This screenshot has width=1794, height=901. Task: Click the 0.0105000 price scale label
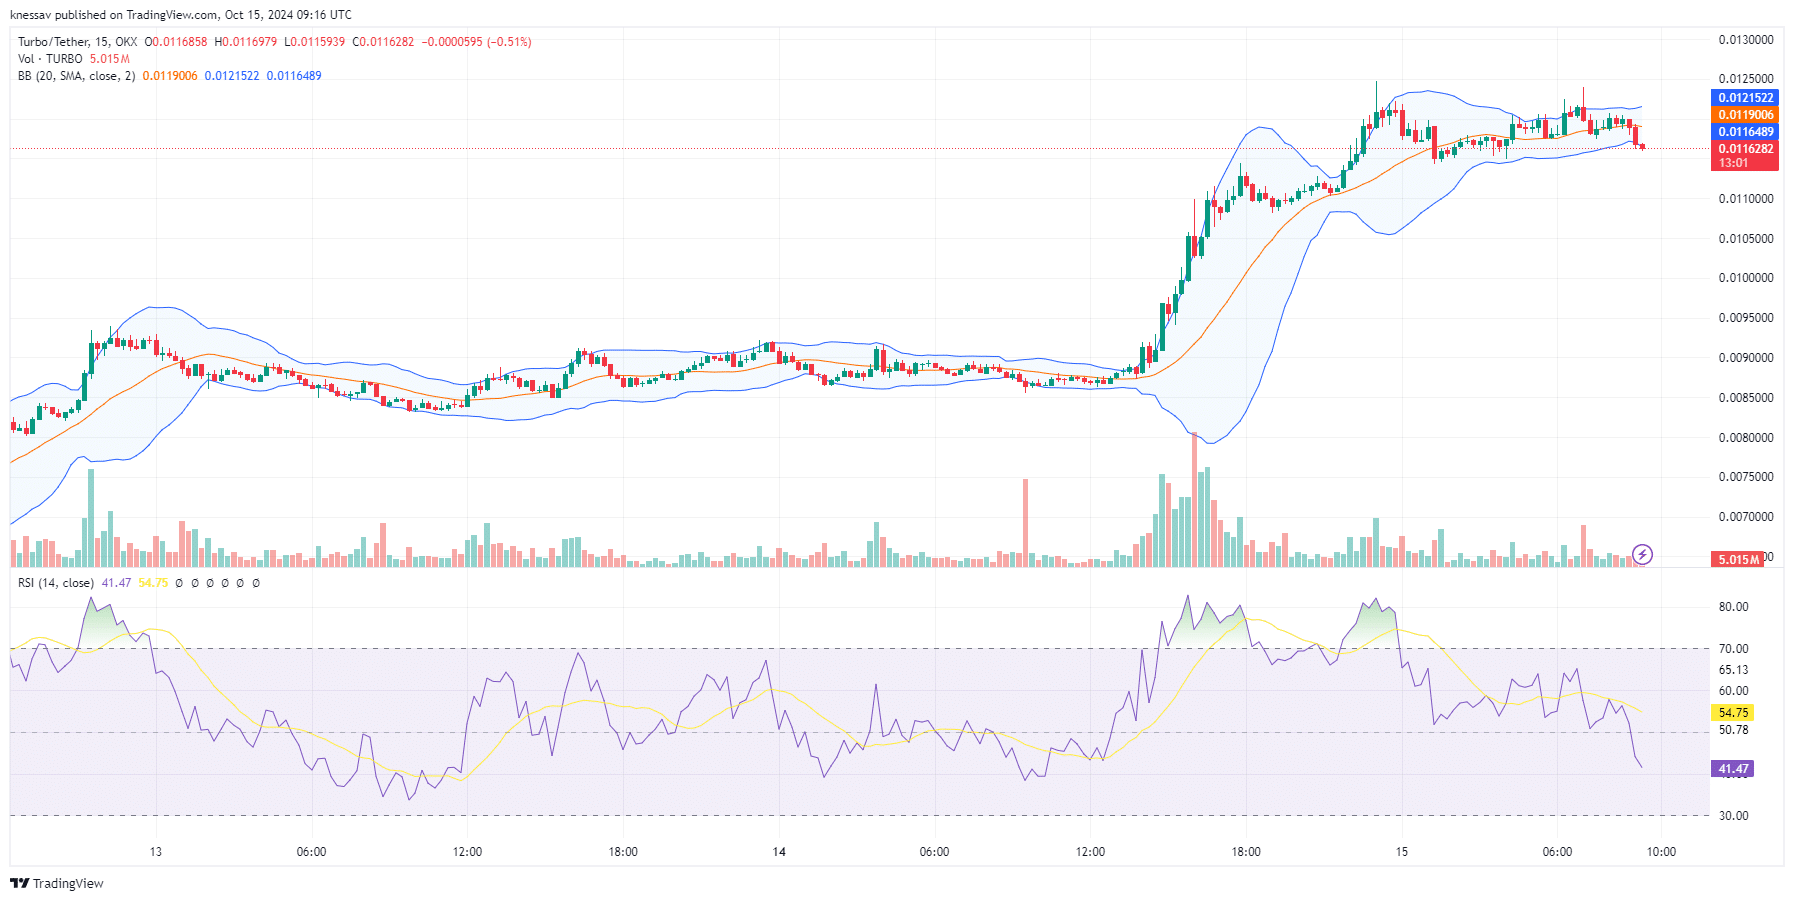coord(1746,239)
